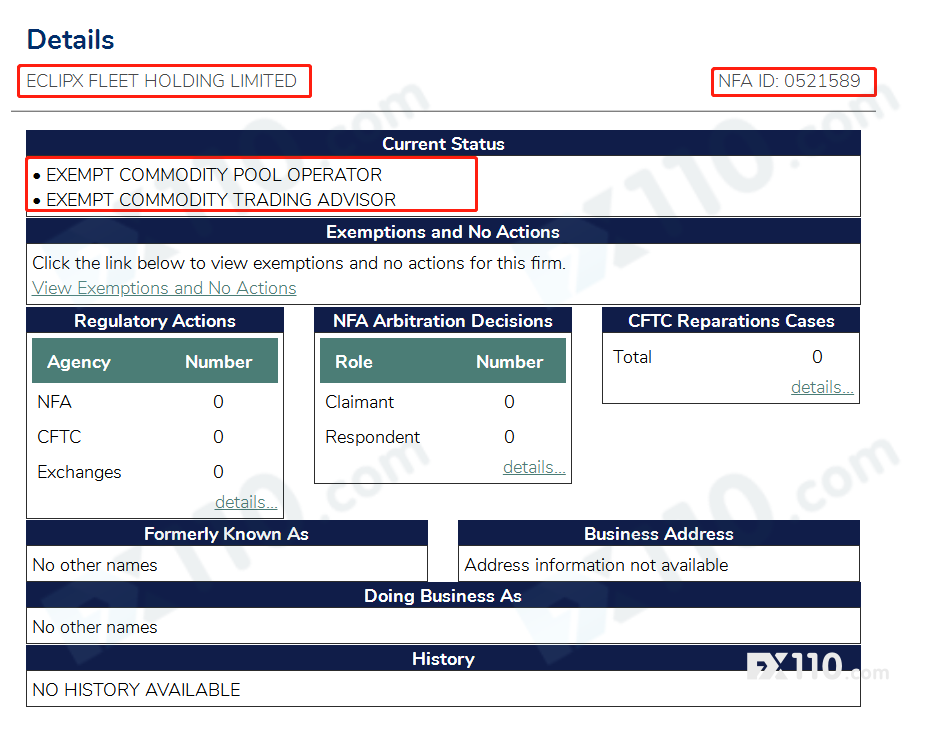Open the View Exemptions and No Actions link
This screenshot has width=940, height=730.
point(164,288)
